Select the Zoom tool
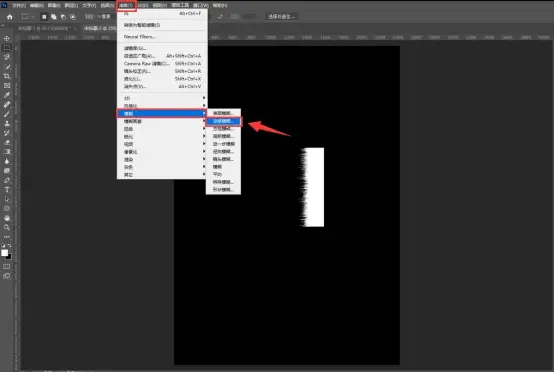The image size is (554, 373). pyautogui.click(x=7, y=227)
